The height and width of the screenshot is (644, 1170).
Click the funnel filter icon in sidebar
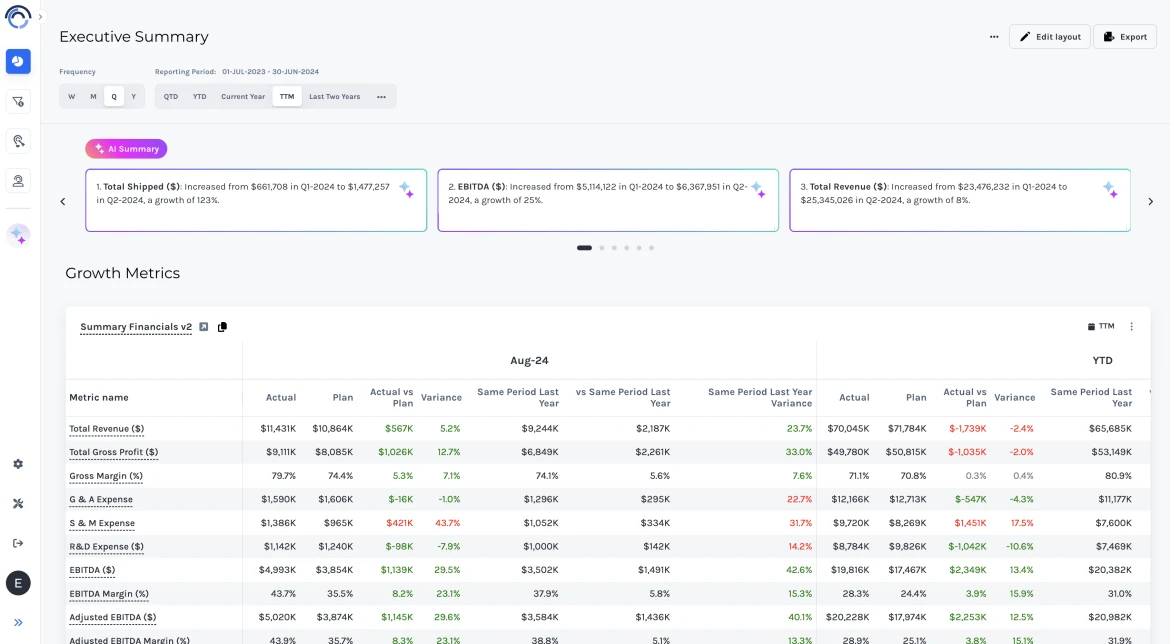(x=18, y=101)
